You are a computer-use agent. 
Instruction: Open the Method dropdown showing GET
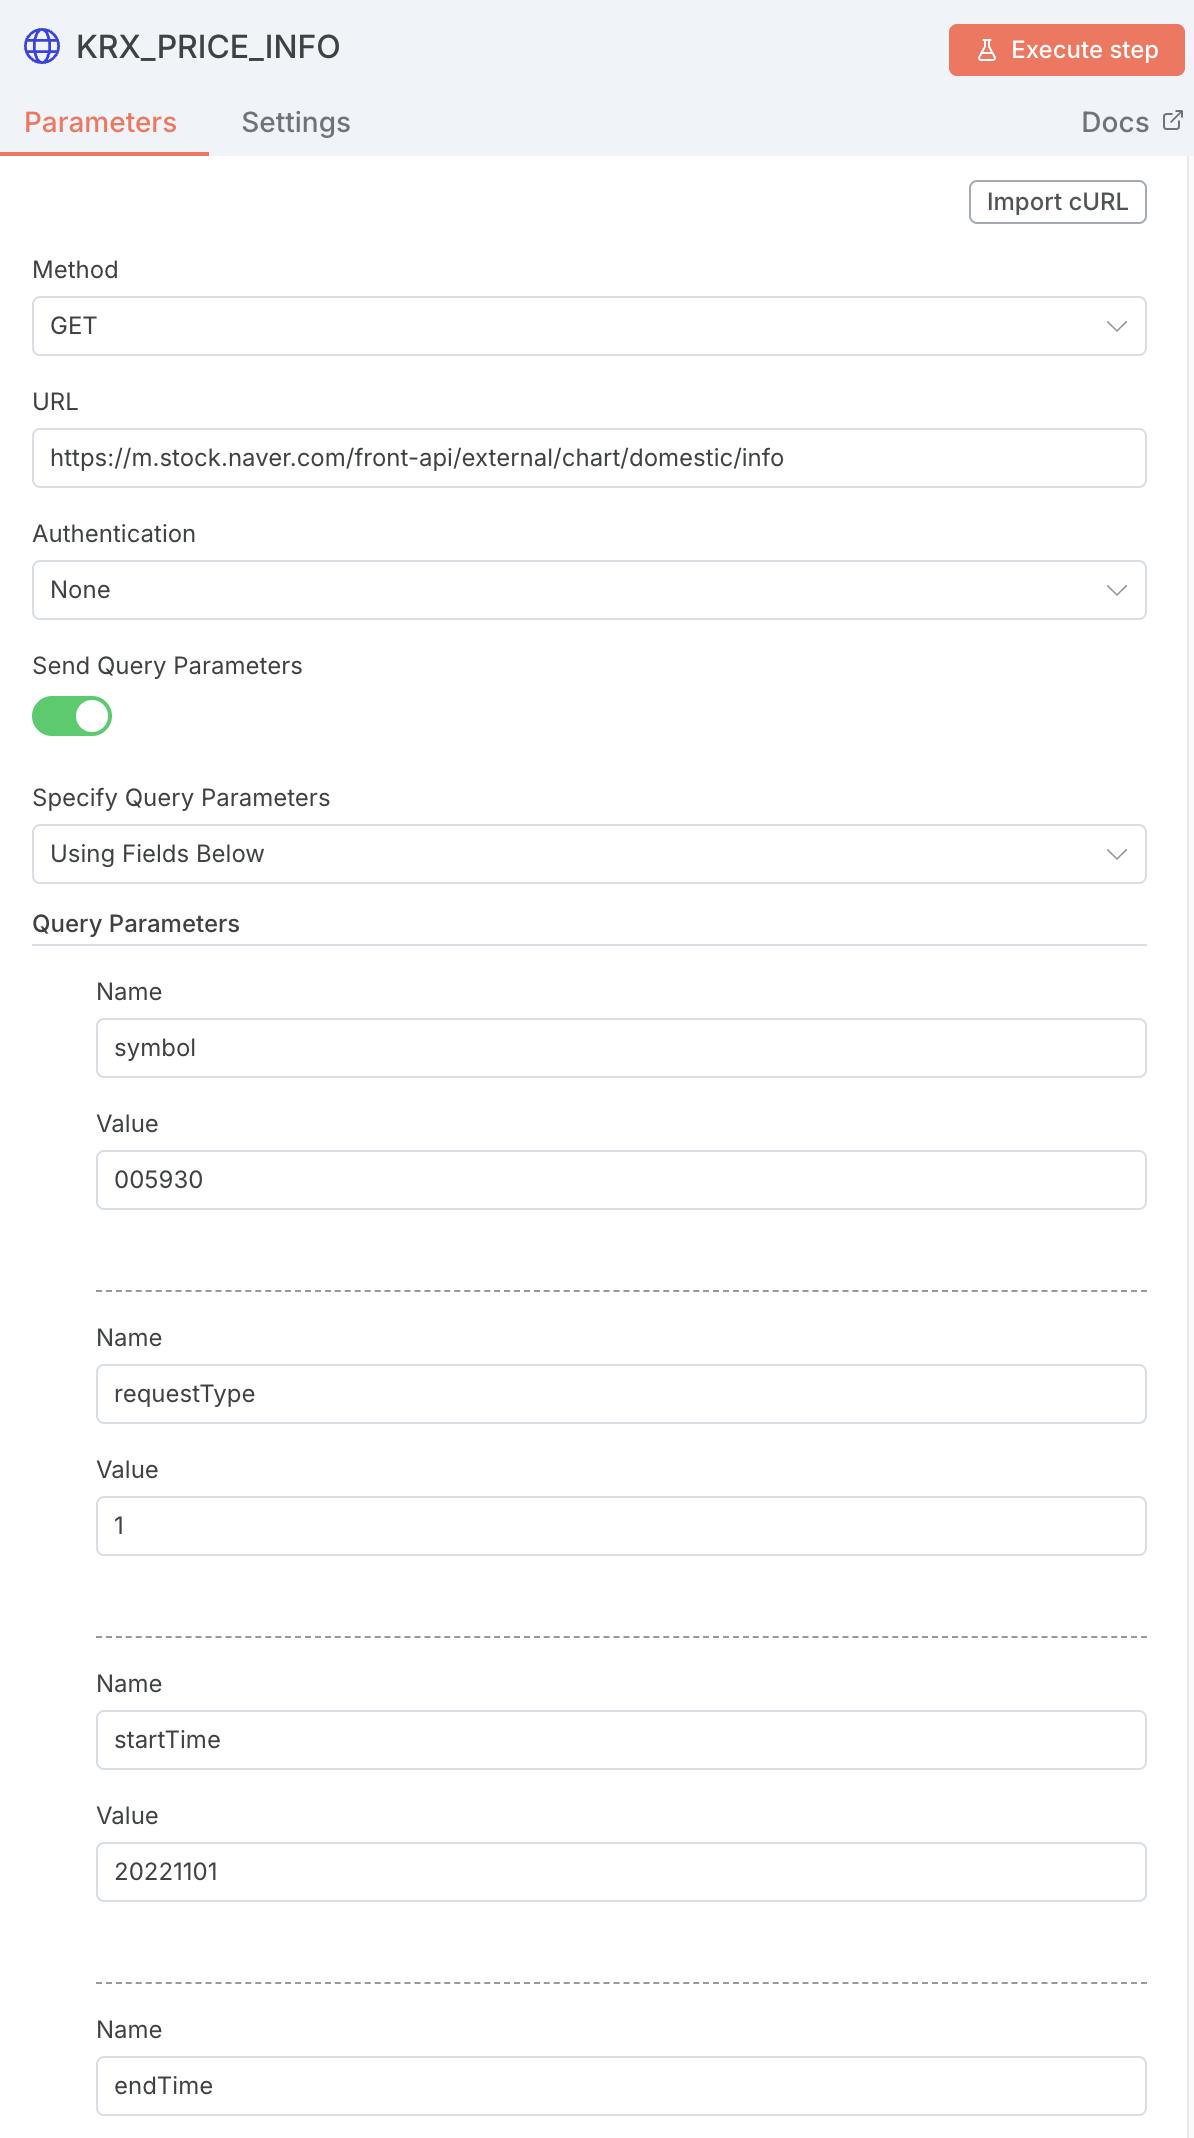point(589,326)
